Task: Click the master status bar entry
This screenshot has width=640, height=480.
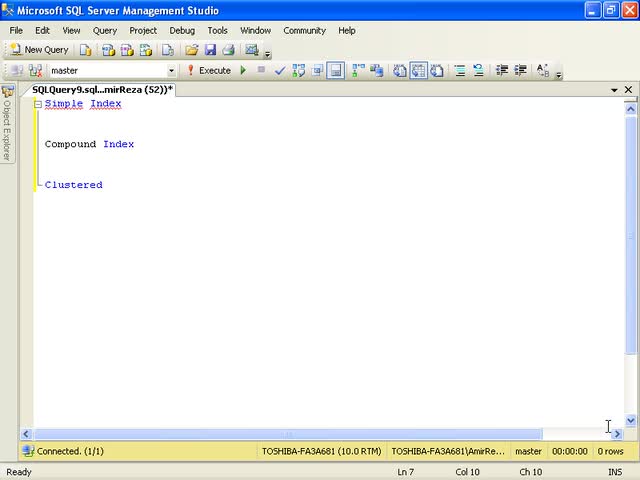Action: point(528,451)
